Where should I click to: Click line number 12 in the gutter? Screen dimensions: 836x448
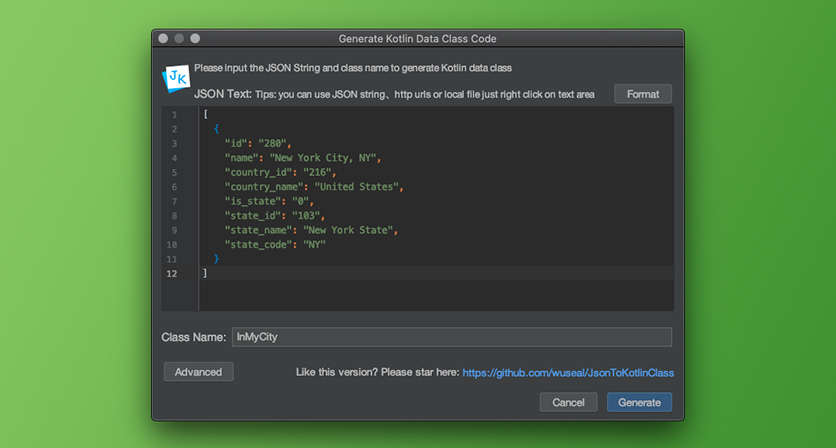[x=172, y=274]
